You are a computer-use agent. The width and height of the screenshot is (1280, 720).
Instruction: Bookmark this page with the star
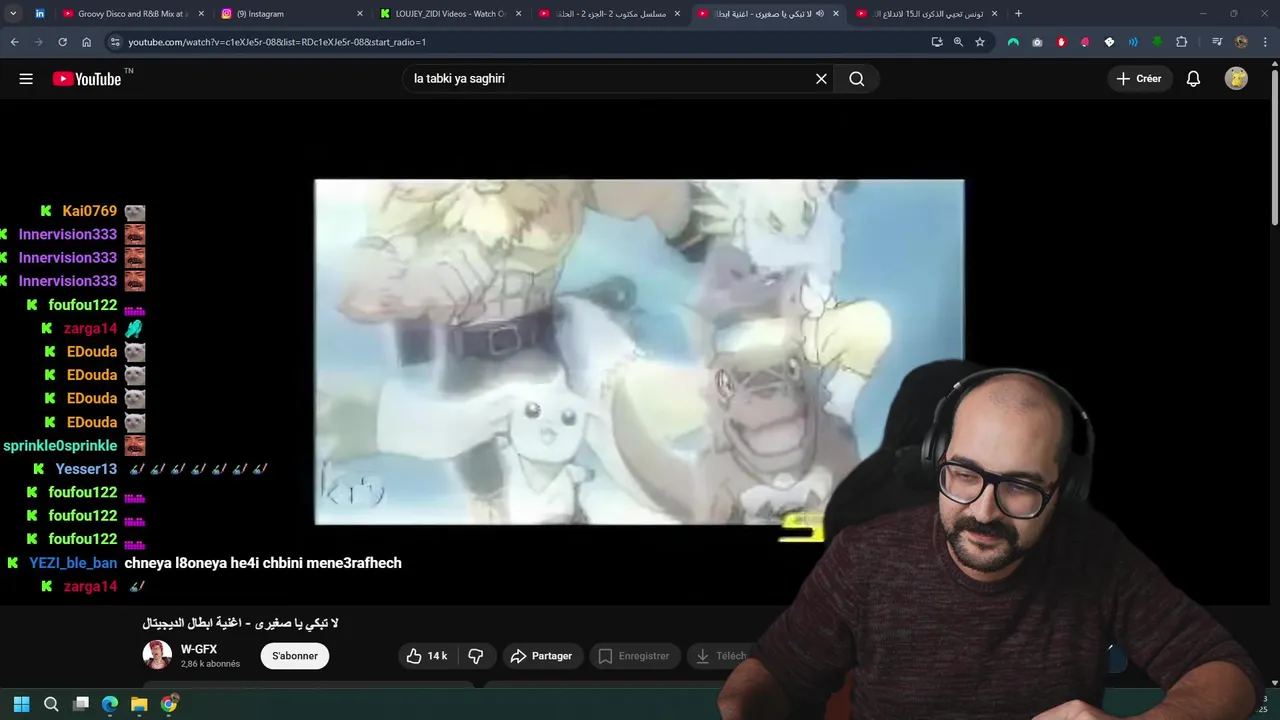point(980,42)
